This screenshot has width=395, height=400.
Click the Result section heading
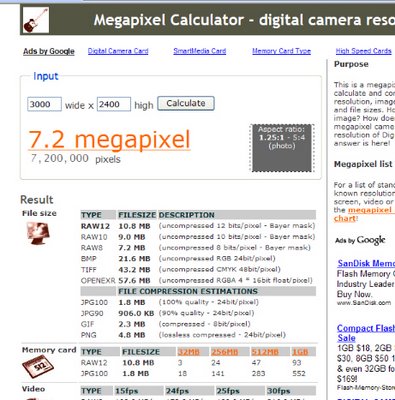(37, 200)
